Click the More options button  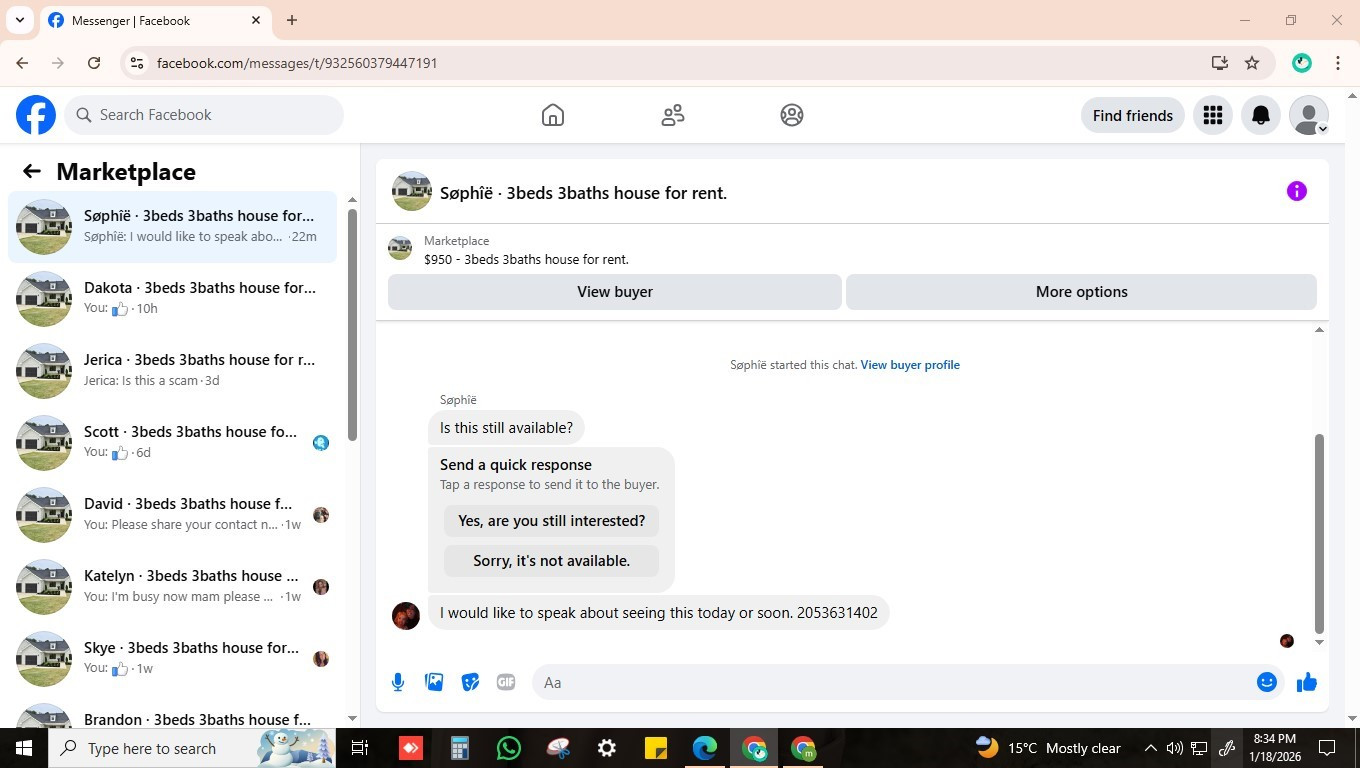point(1081,292)
